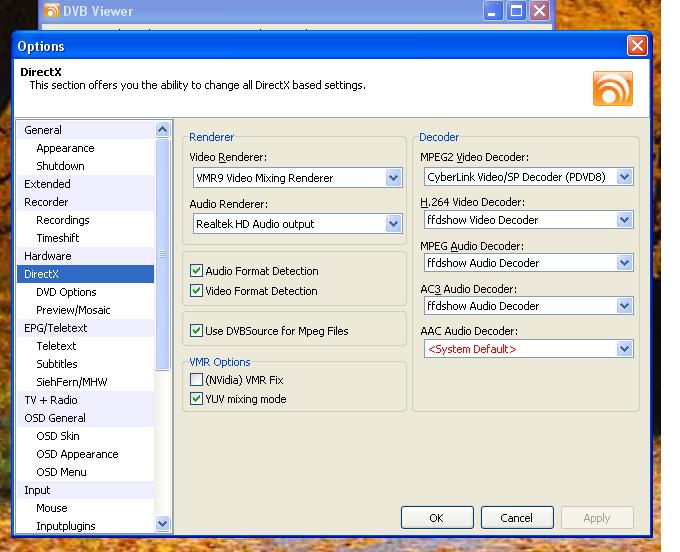Expand the MPEG2 Video Decoder dropdown
Screen dimensions: 680x552
624,177
